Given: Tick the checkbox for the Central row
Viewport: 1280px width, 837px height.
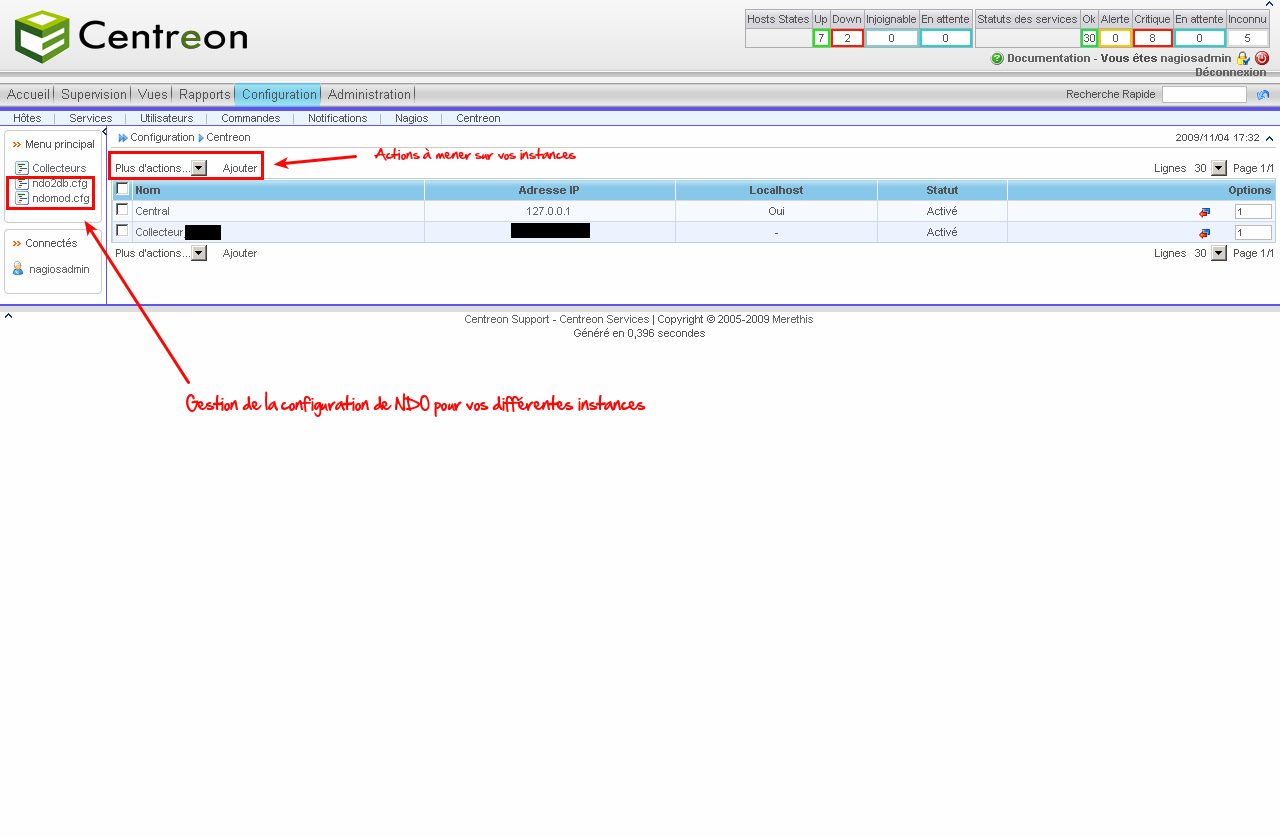Looking at the screenshot, I should (x=122, y=210).
